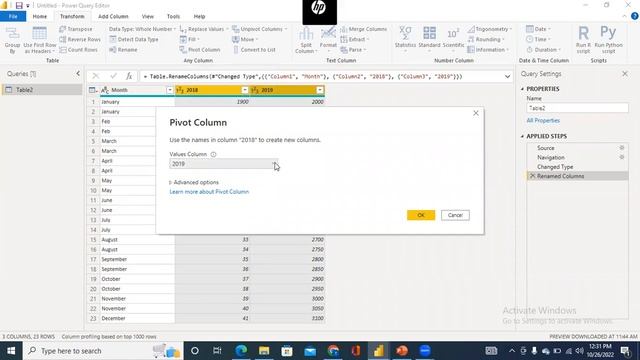The height and width of the screenshot is (360, 640).
Task: Click Reverse Rows
Action: (x=80, y=39)
